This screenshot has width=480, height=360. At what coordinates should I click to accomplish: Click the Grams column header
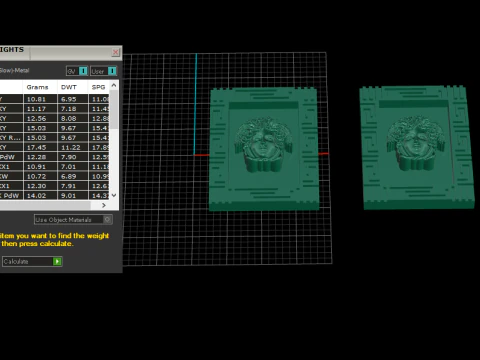(37, 87)
